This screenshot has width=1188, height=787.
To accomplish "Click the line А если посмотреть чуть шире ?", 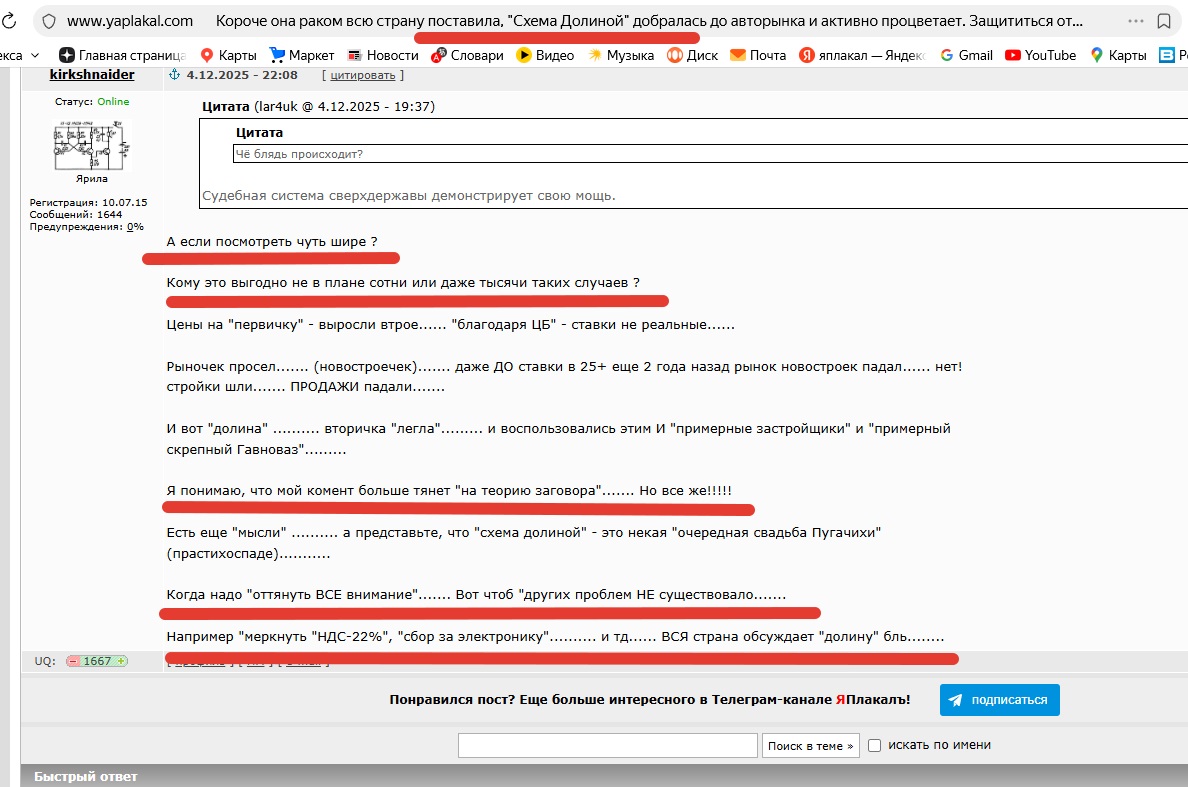I will (272, 242).
